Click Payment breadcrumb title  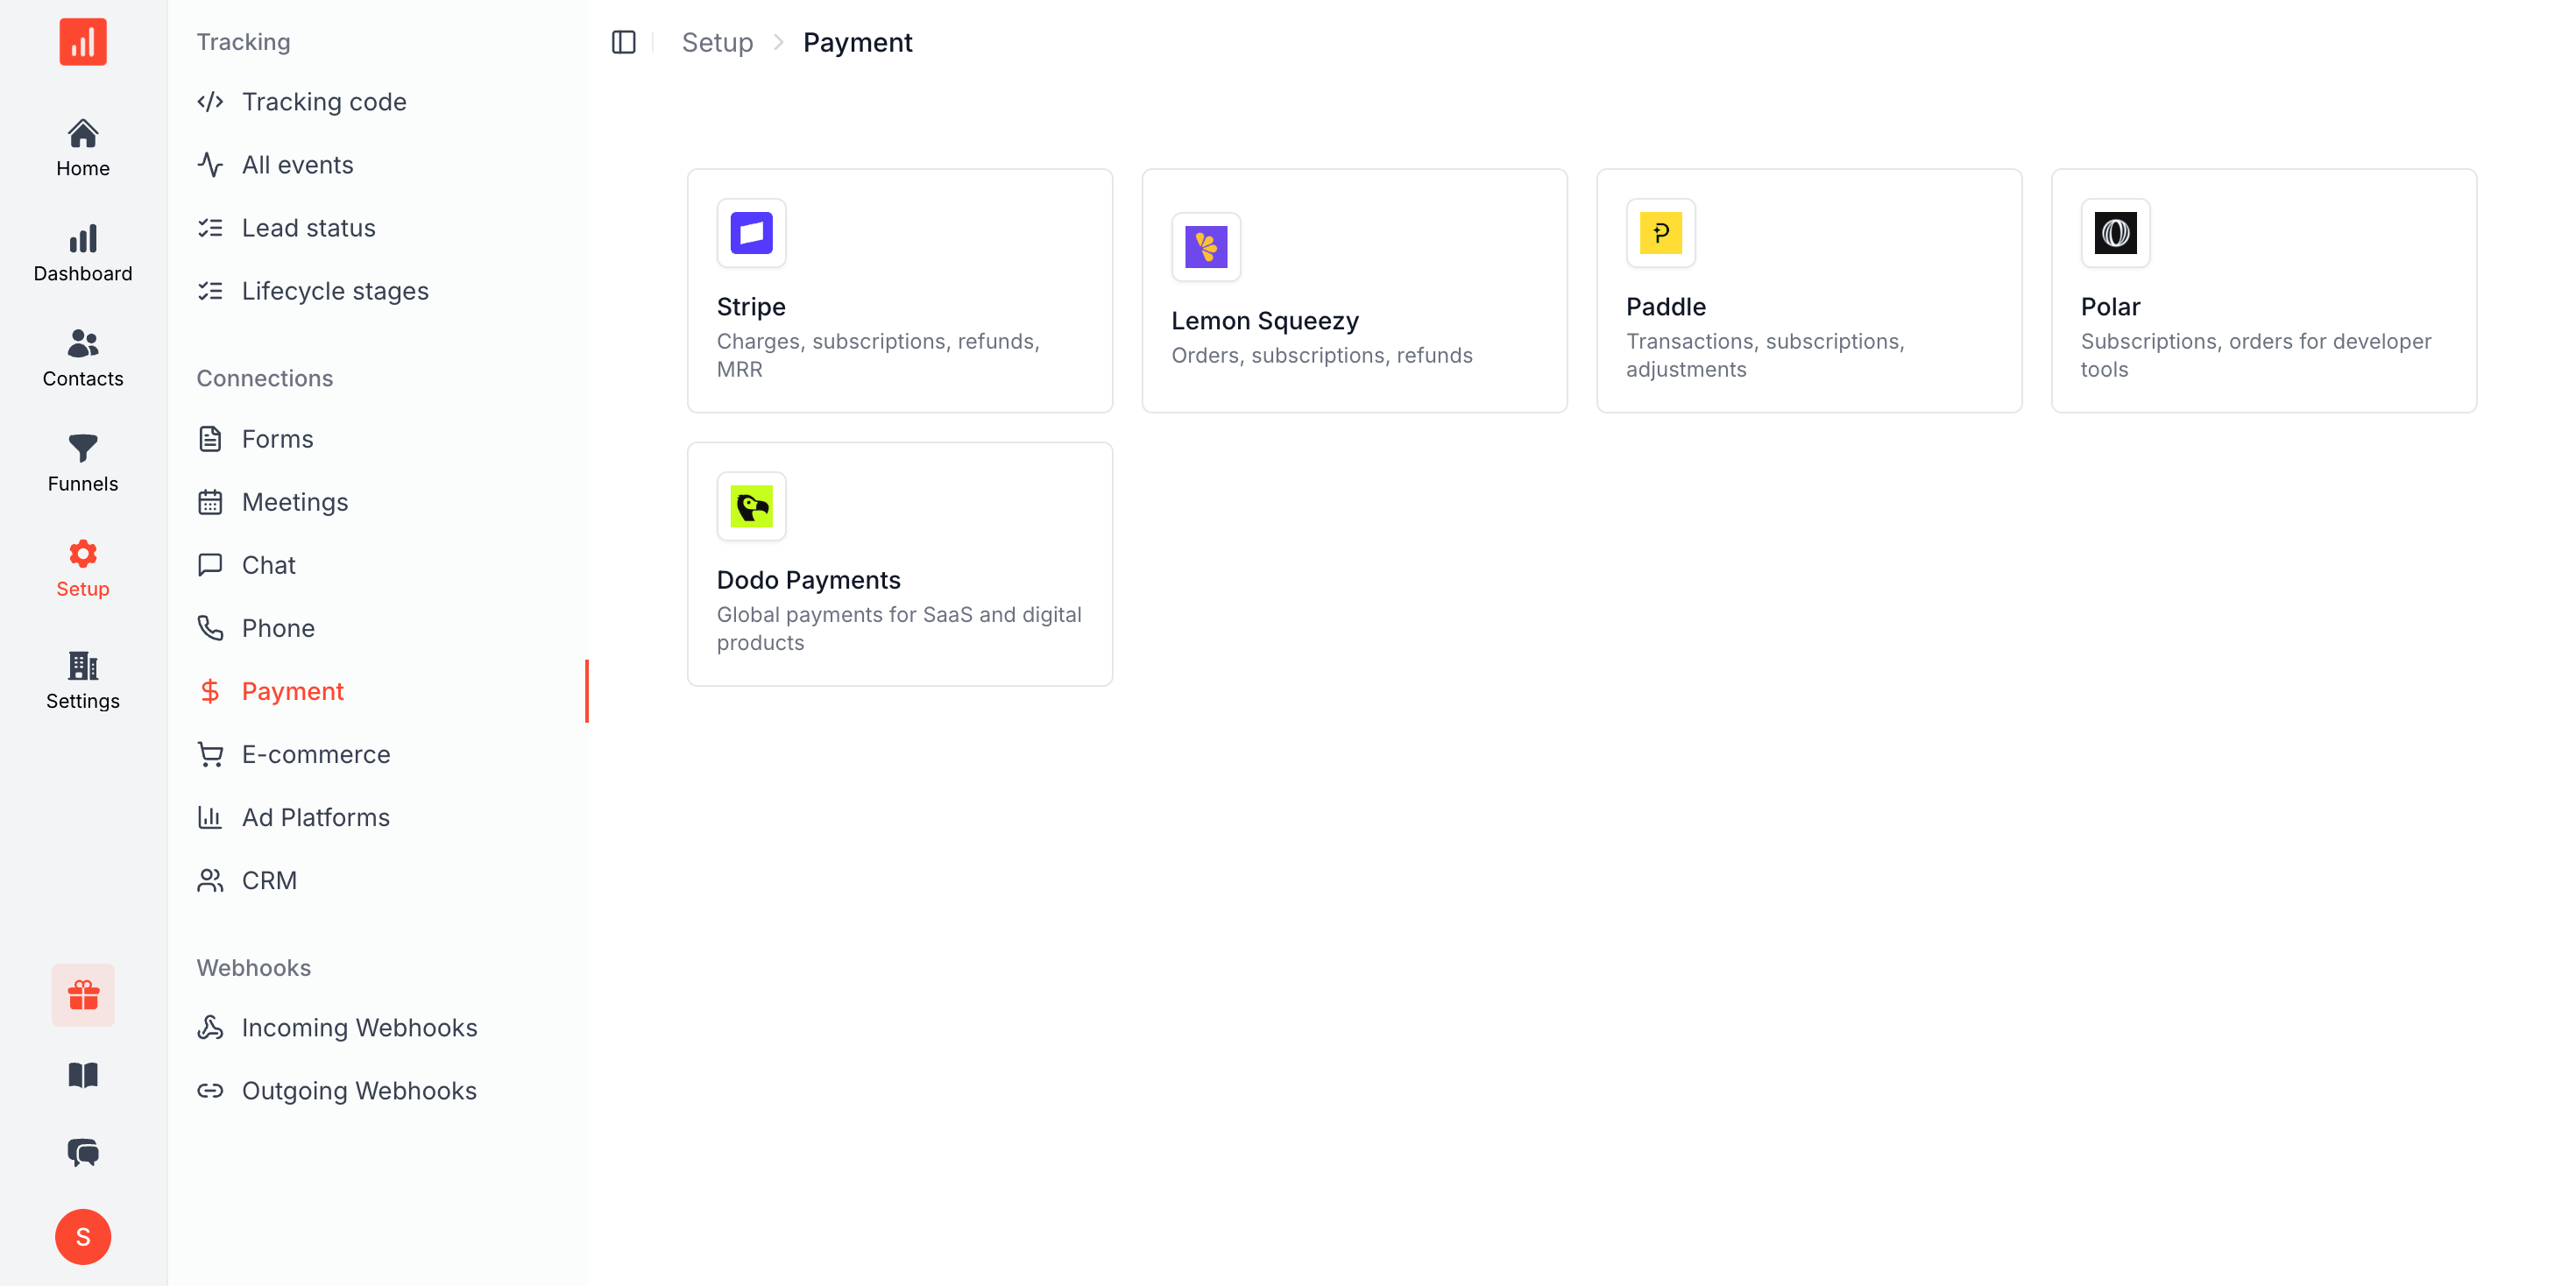point(857,42)
